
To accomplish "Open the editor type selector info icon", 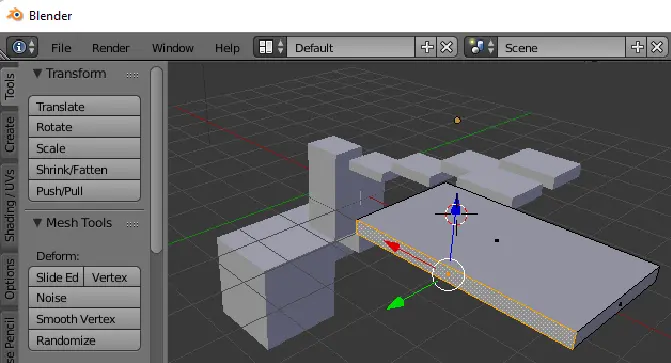I will (22, 47).
